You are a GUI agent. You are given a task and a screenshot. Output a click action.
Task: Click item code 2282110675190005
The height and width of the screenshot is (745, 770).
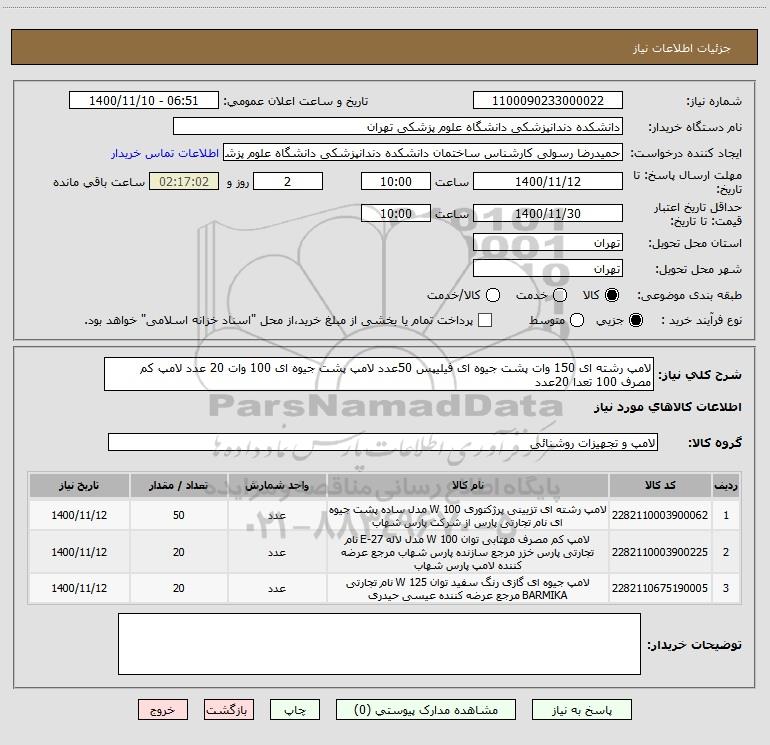(x=660, y=588)
